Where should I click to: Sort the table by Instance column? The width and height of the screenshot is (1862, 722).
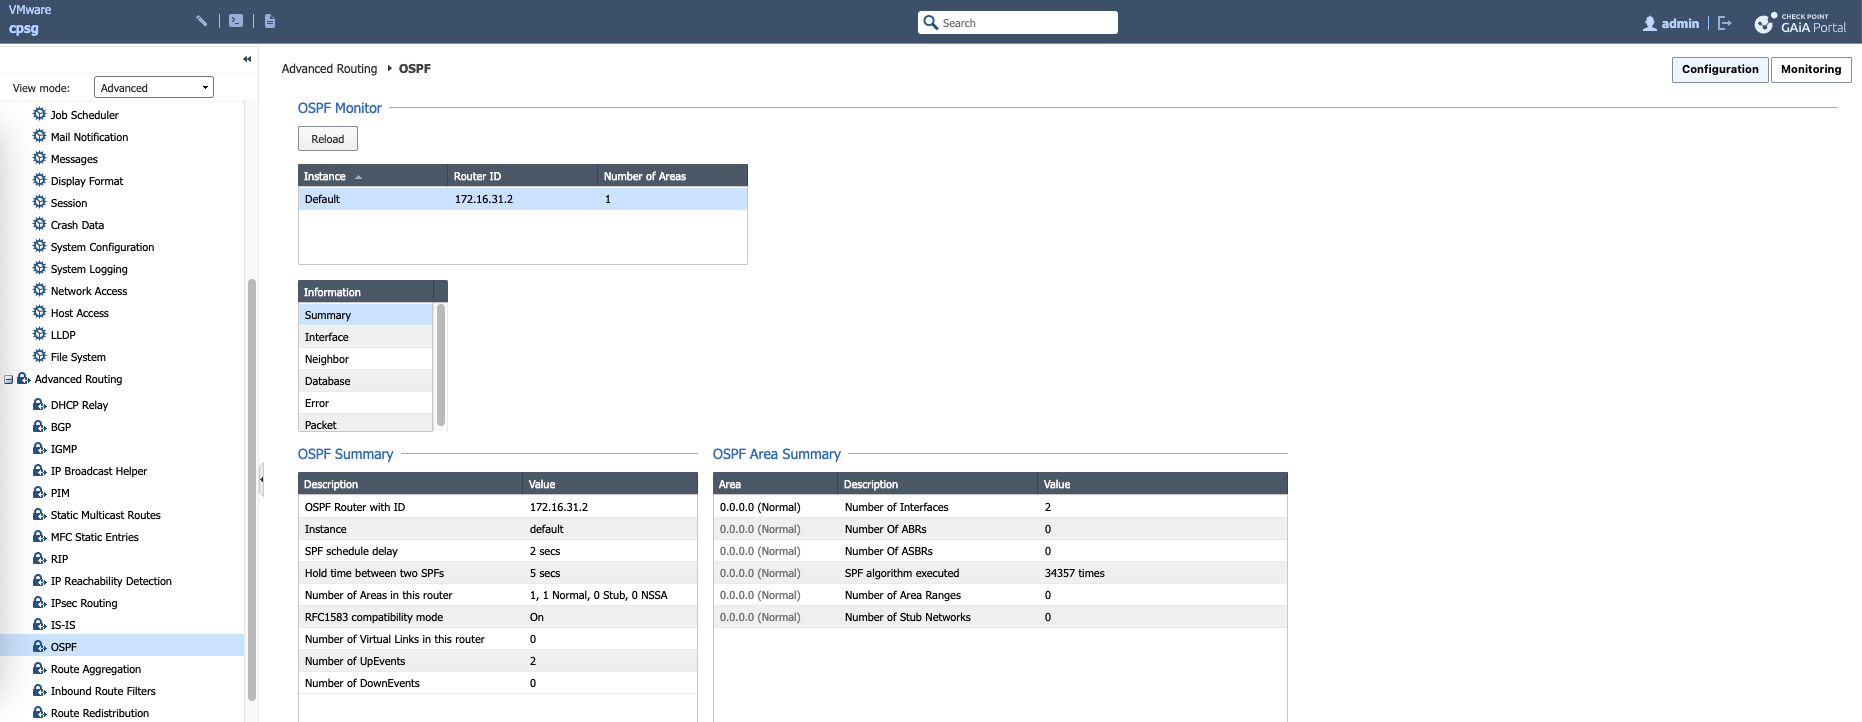[x=325, y=176]
